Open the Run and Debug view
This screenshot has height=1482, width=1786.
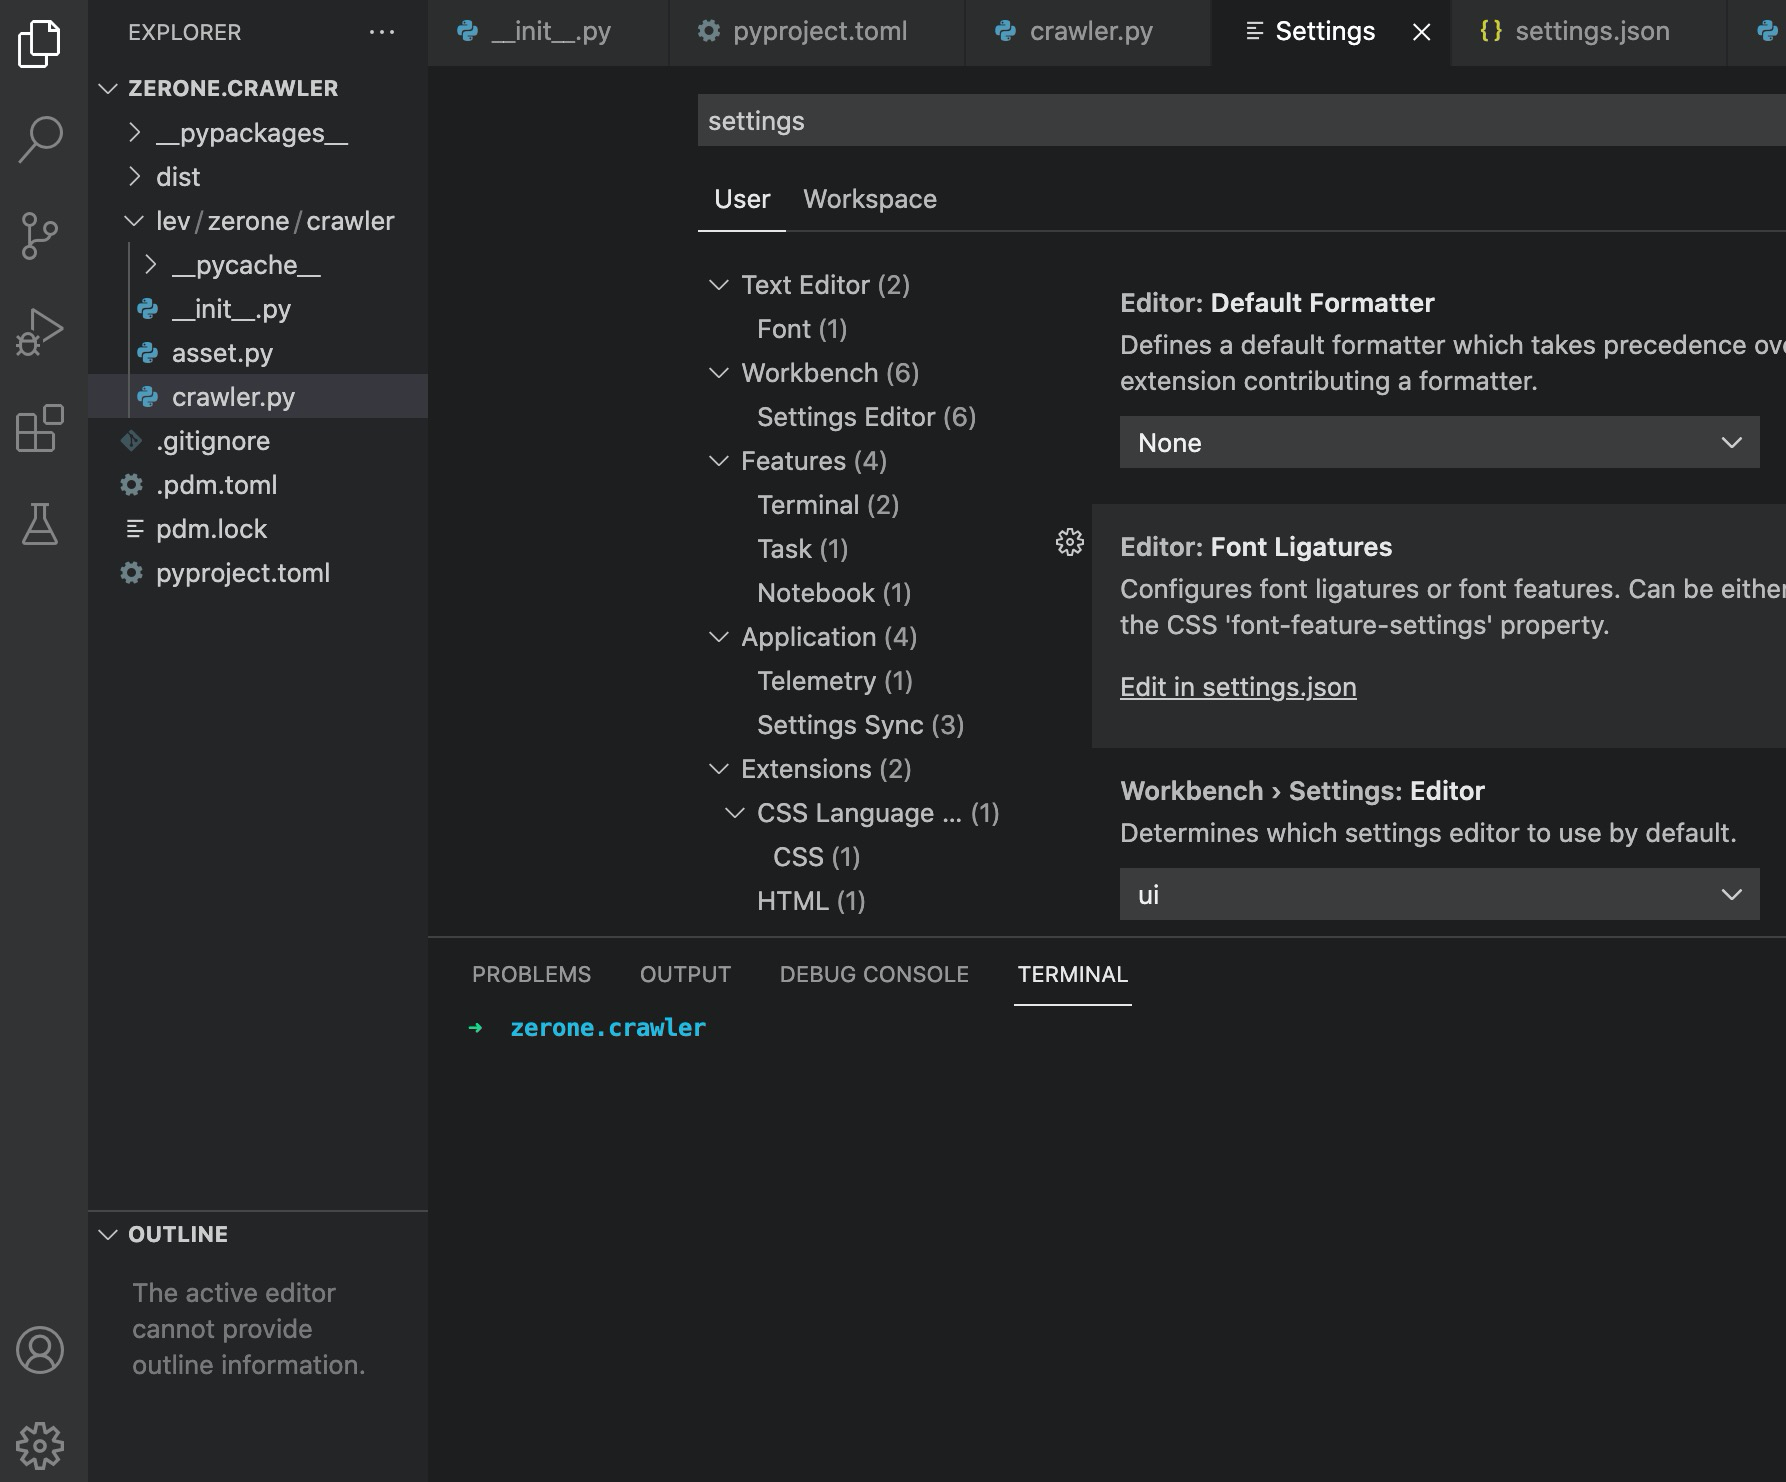40,332
